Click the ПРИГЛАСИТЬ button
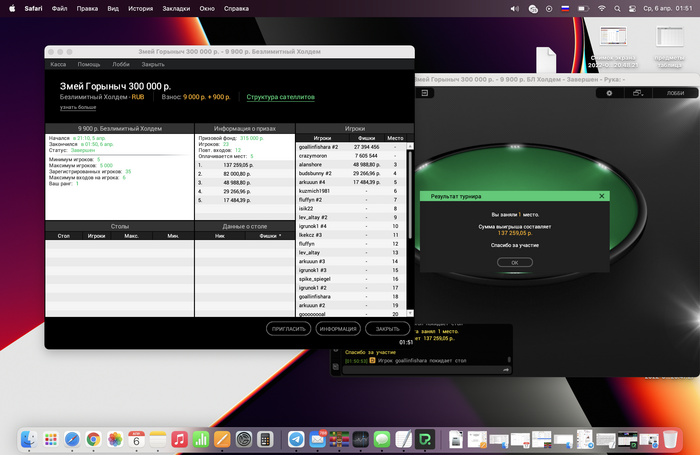The width and height of the screenshot is (700, 455). pos(288,329)
